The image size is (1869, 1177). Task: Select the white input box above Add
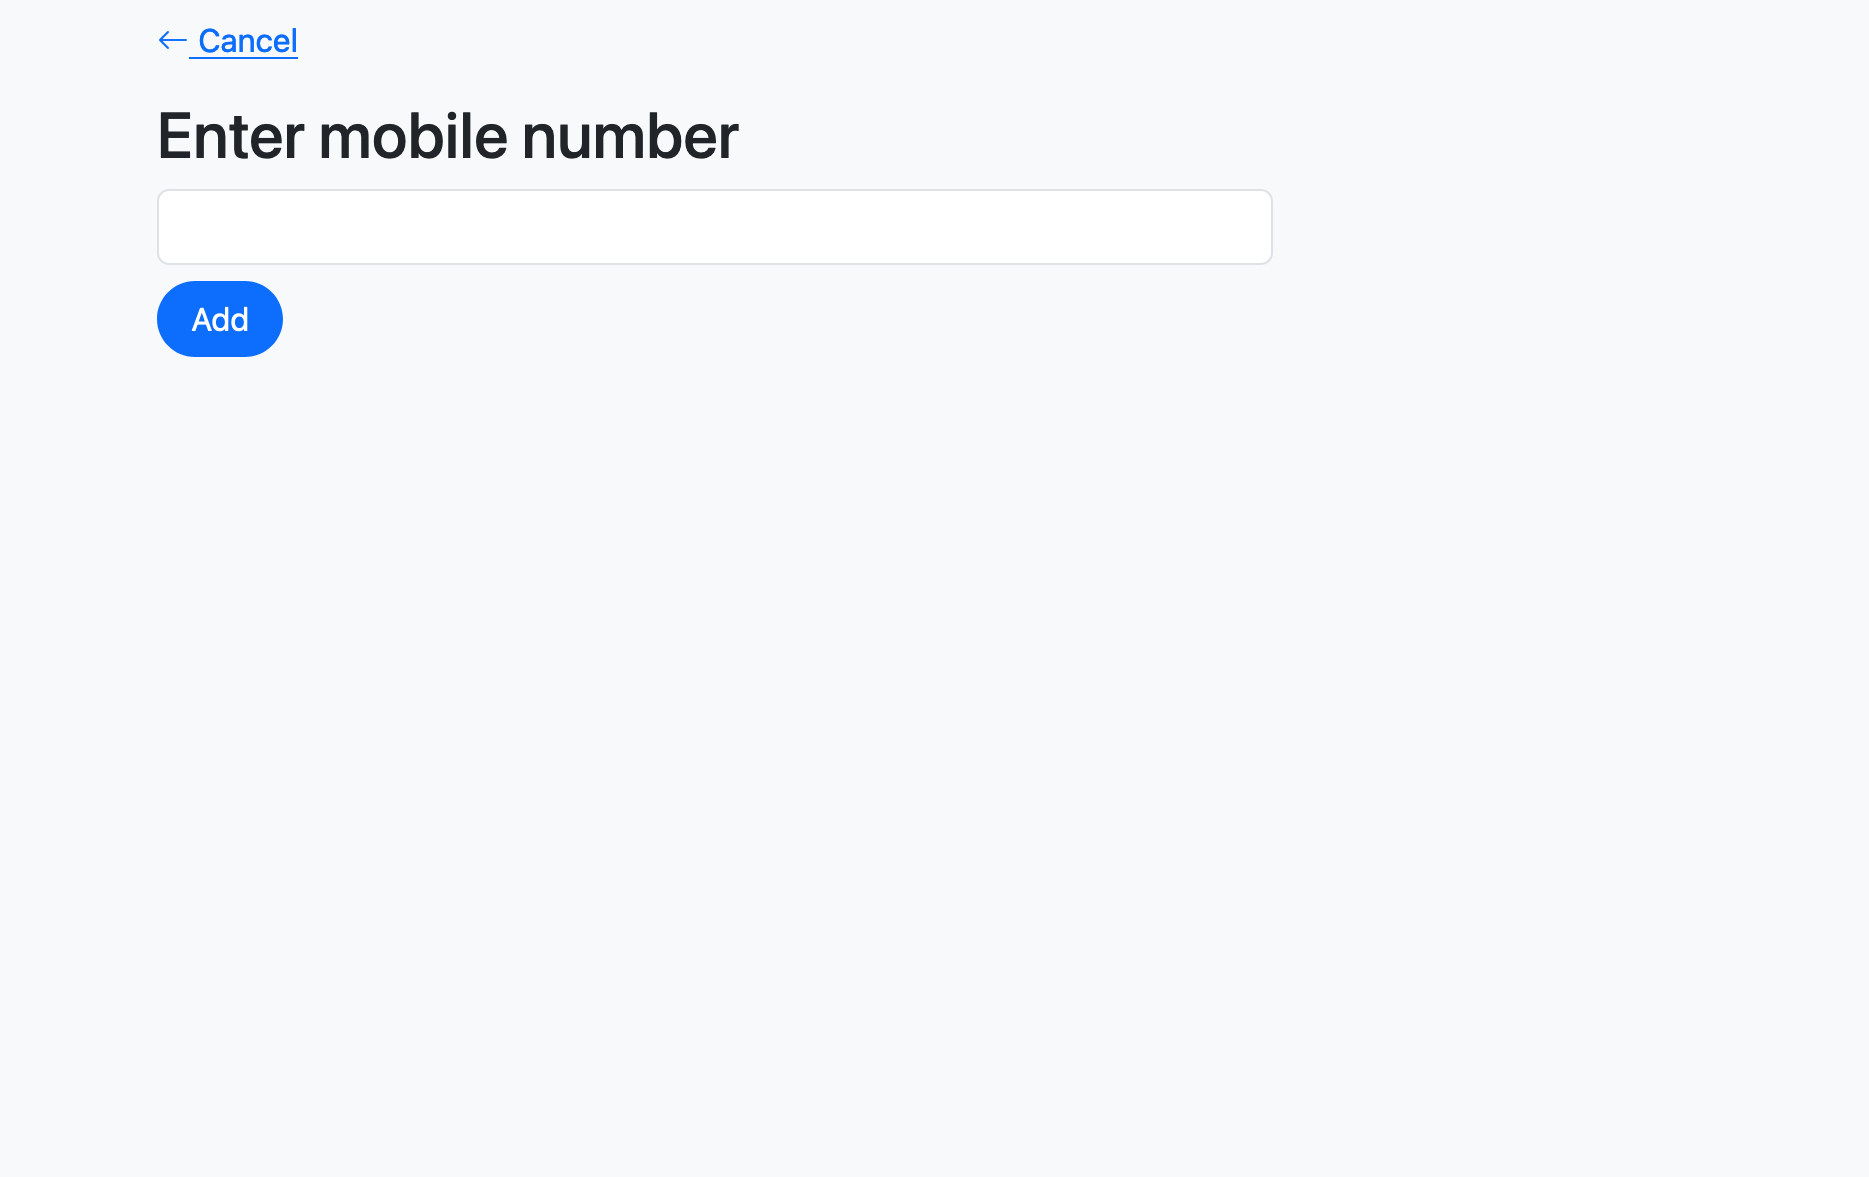pyautogui.click(x=714, y=227)
